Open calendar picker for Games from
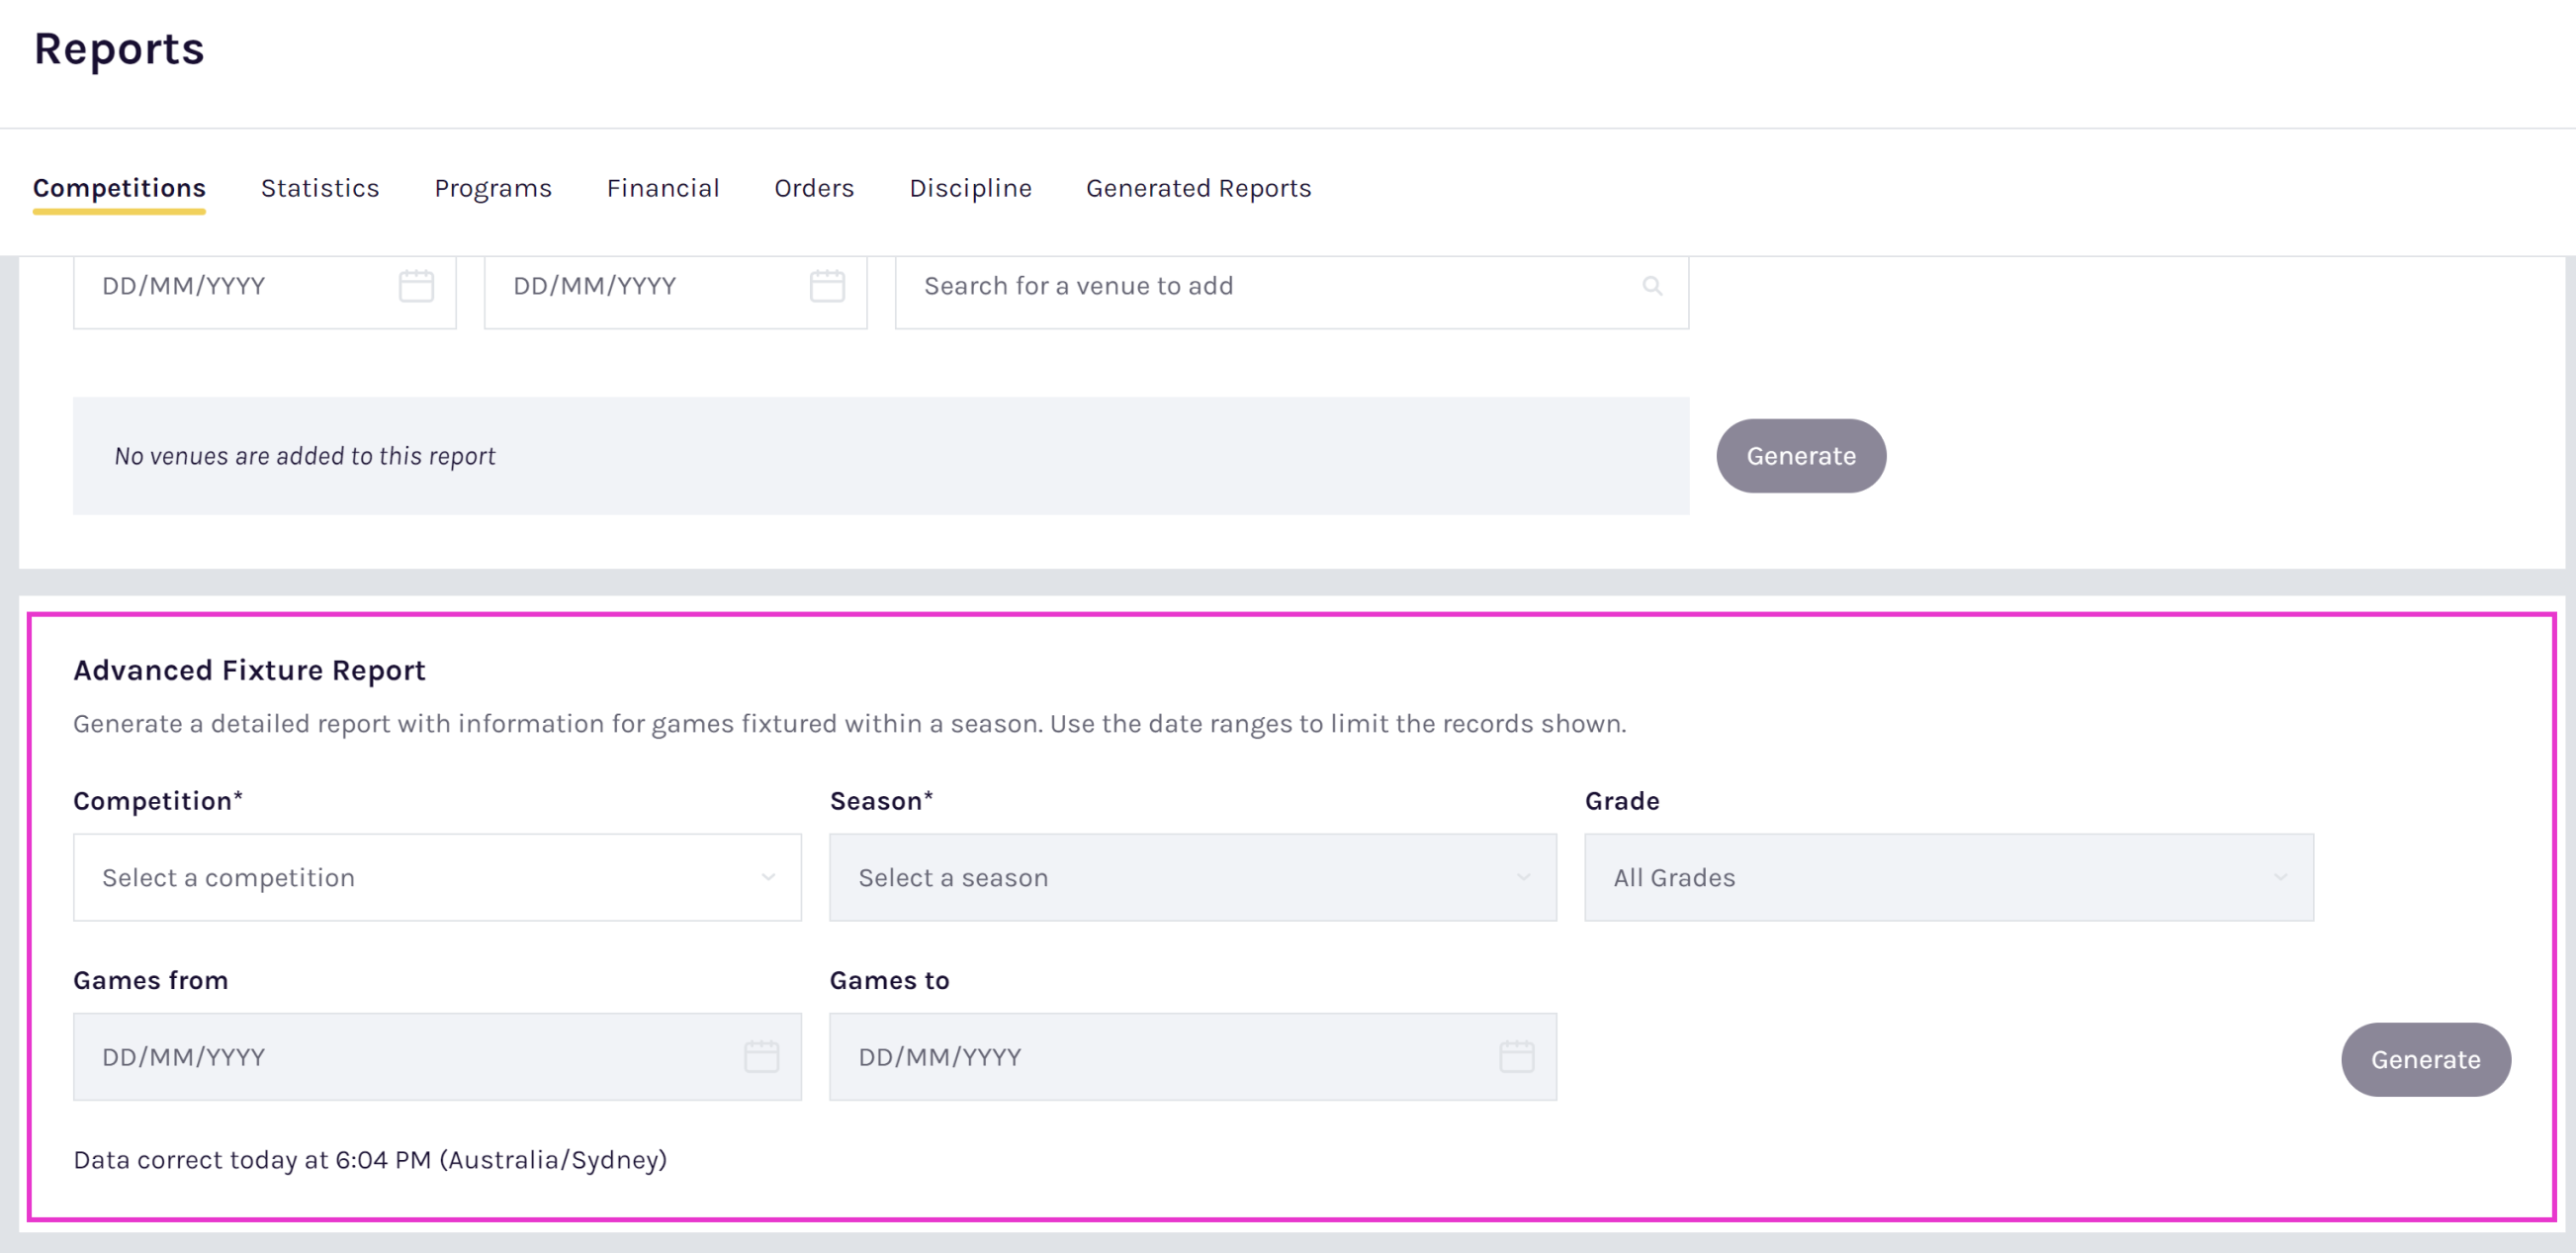 coord(761,1057)
